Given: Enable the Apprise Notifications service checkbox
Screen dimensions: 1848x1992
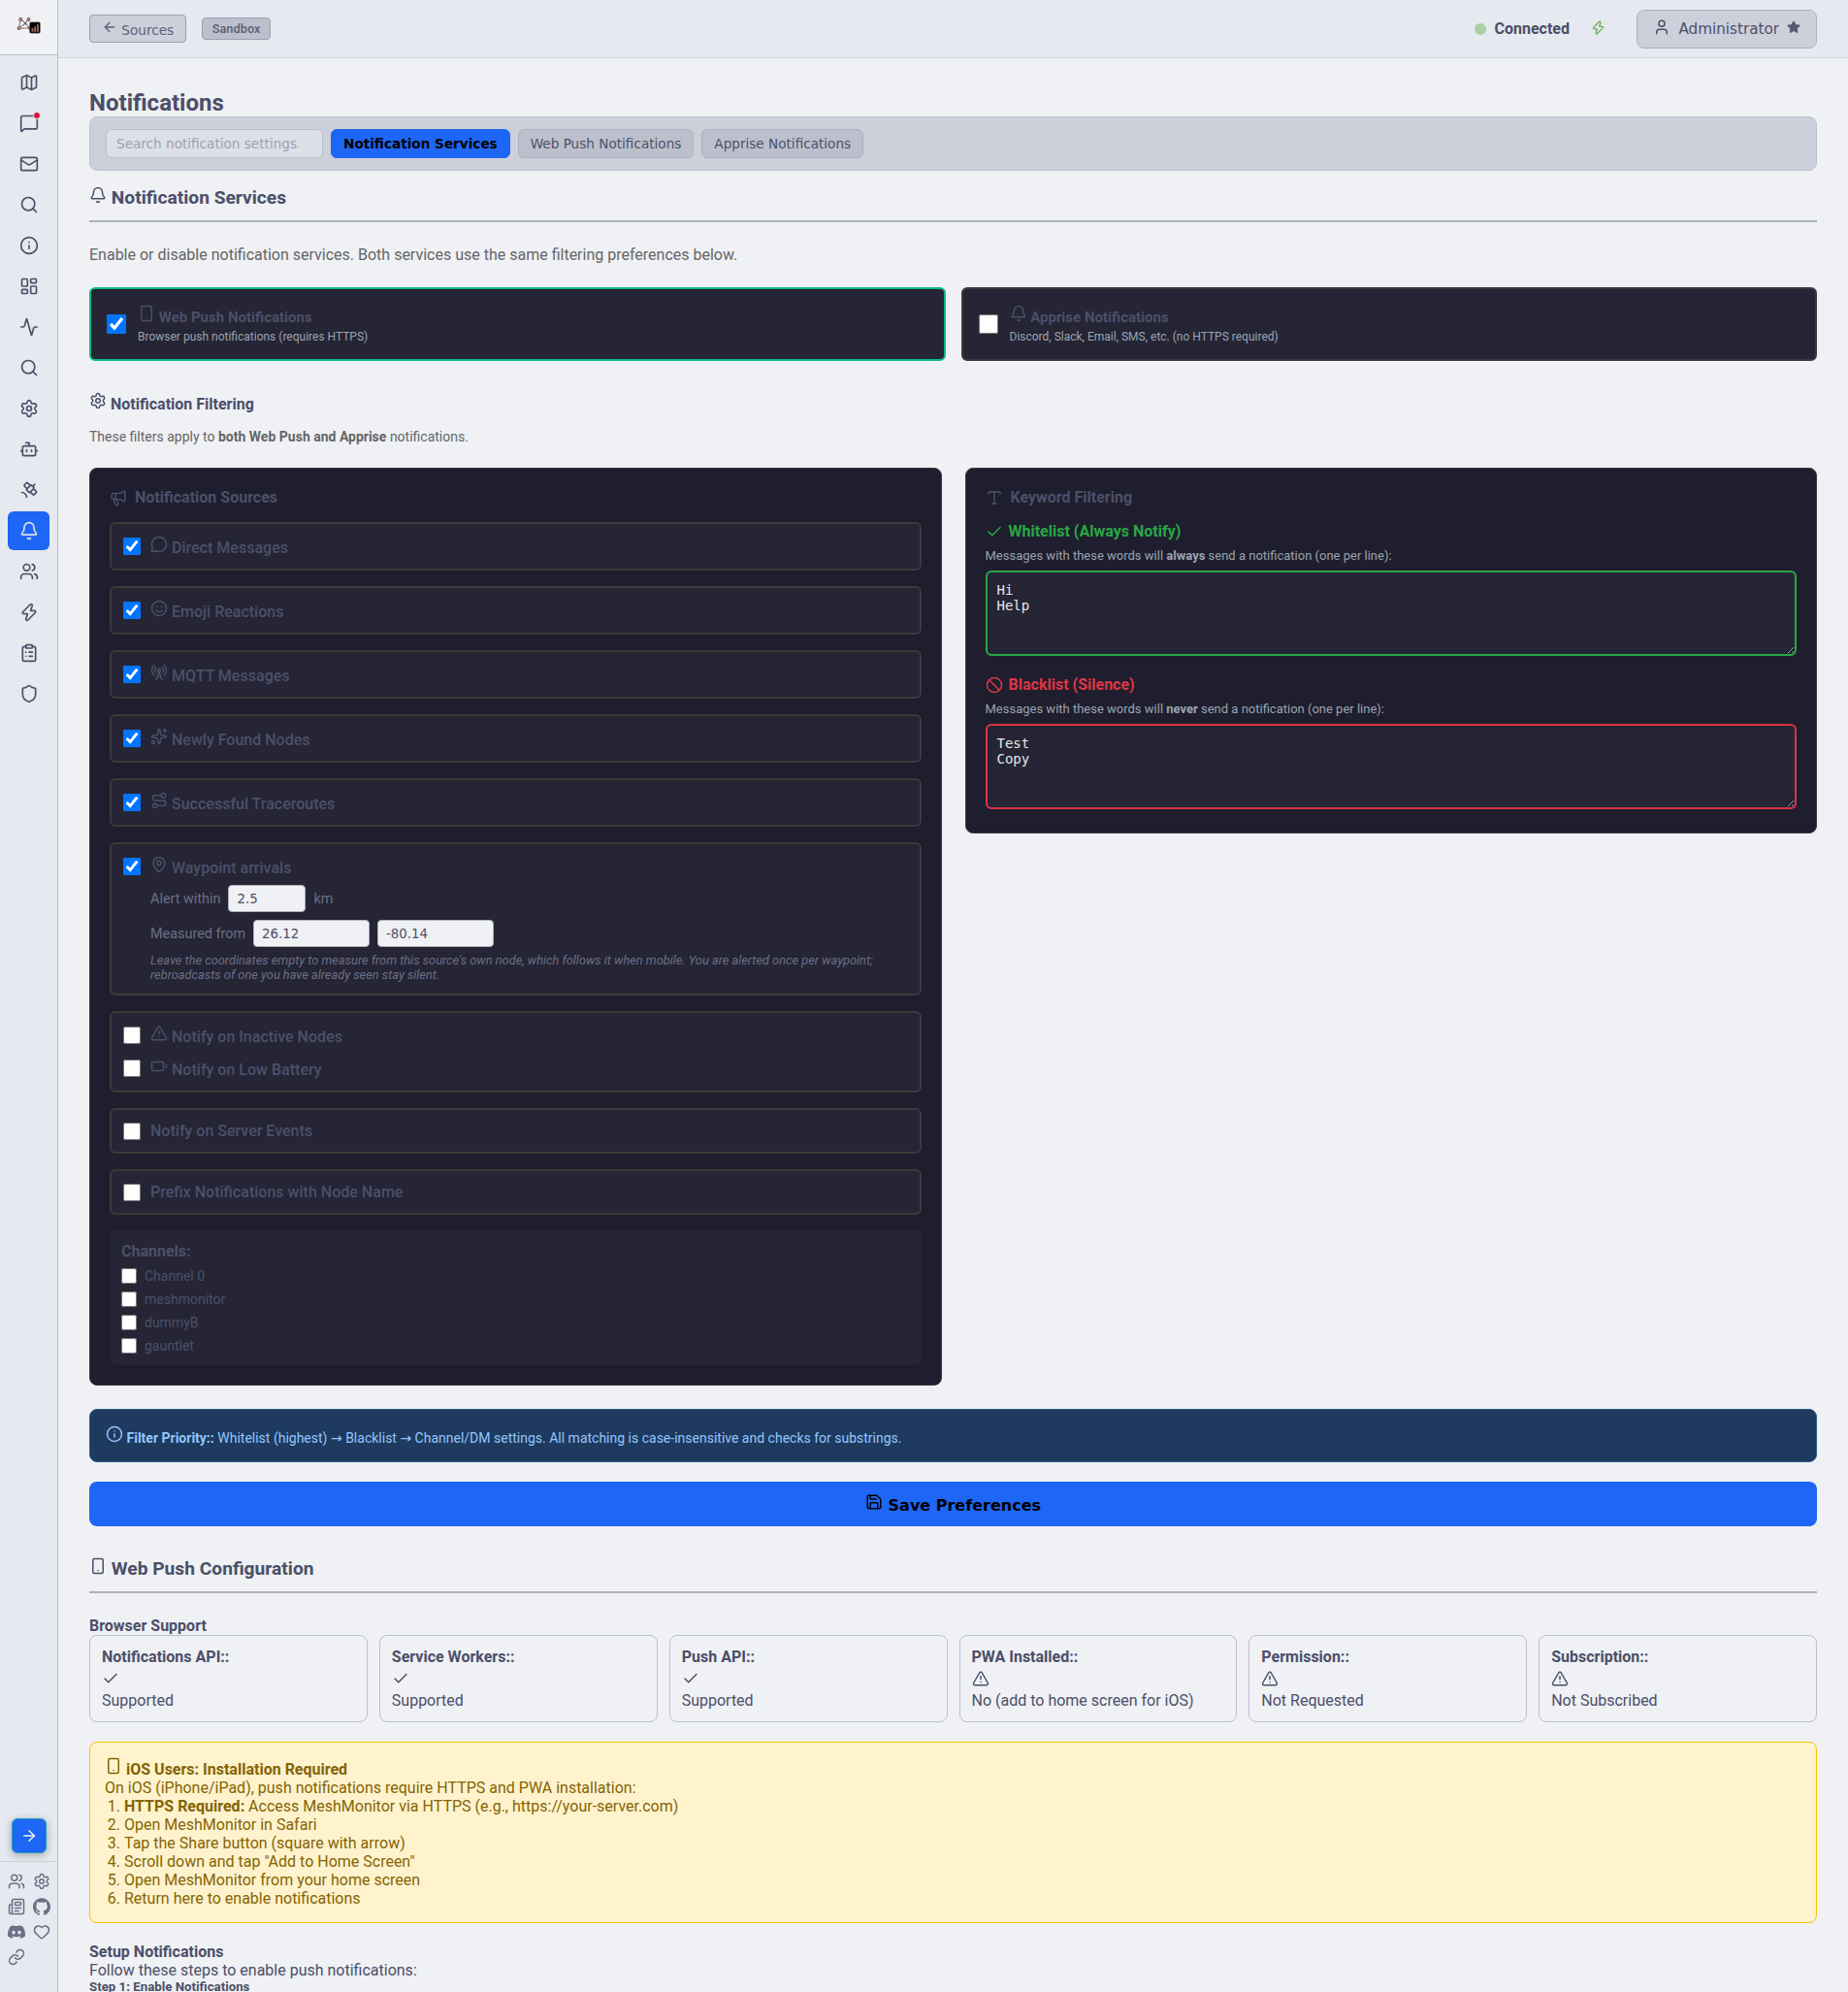Looking at the screenshot, I should (x=988, y=324).
